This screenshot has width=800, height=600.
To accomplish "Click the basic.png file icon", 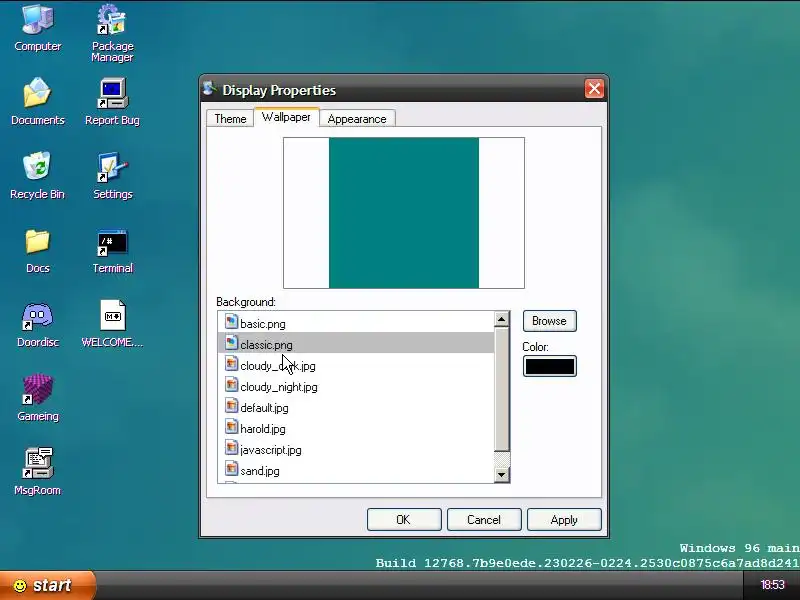I will [x=231, y=321].
